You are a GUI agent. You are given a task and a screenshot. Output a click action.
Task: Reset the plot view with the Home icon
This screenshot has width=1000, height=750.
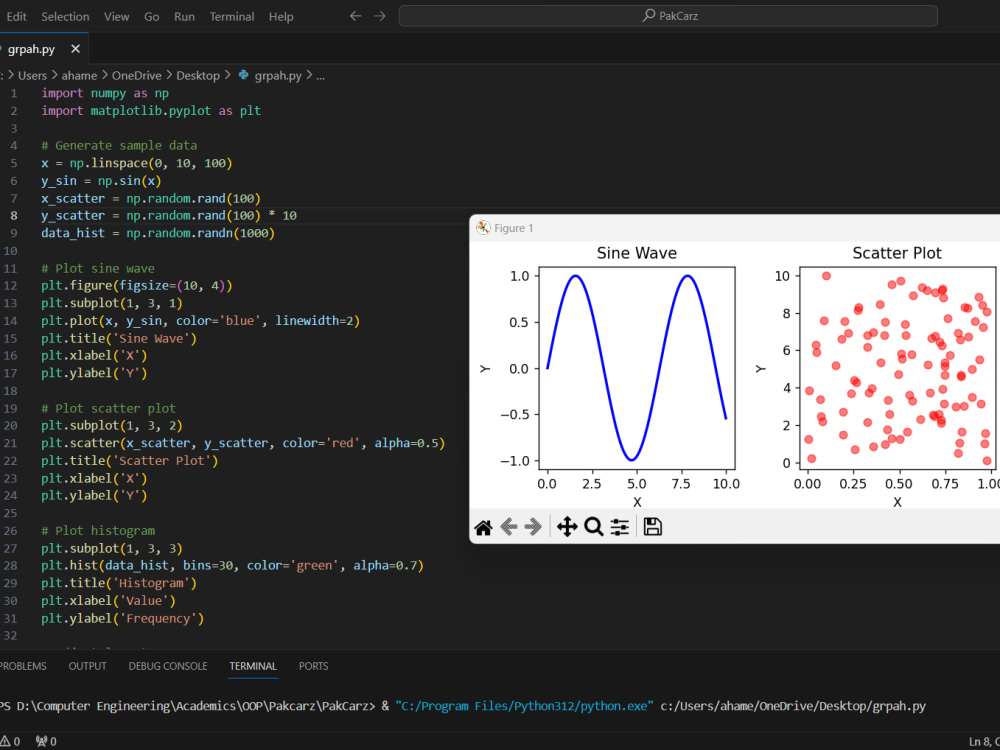click(483, 526)
